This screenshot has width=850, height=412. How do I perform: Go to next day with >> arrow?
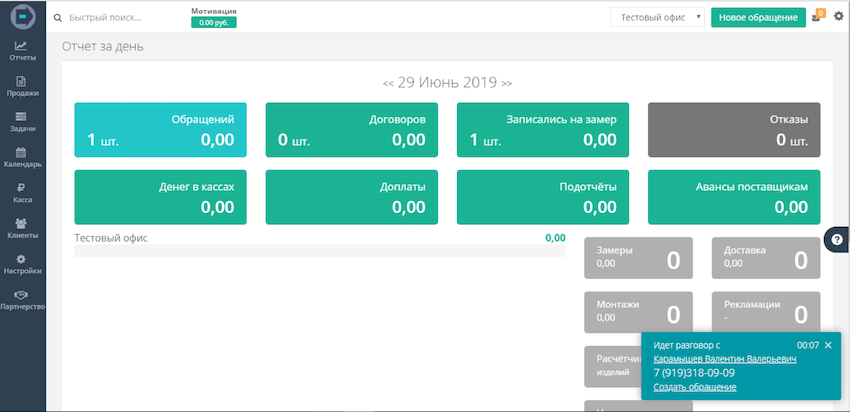[x=507, y=82]
